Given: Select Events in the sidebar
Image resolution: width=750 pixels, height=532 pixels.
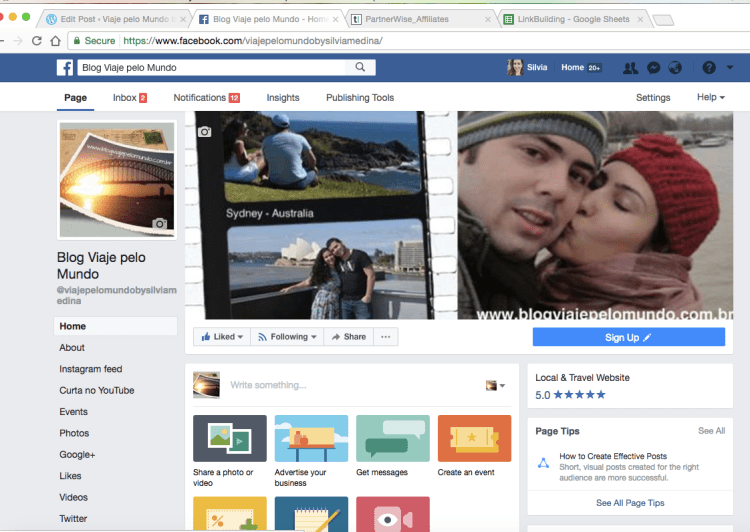Looking at the screenshot, I should [73, 412].
